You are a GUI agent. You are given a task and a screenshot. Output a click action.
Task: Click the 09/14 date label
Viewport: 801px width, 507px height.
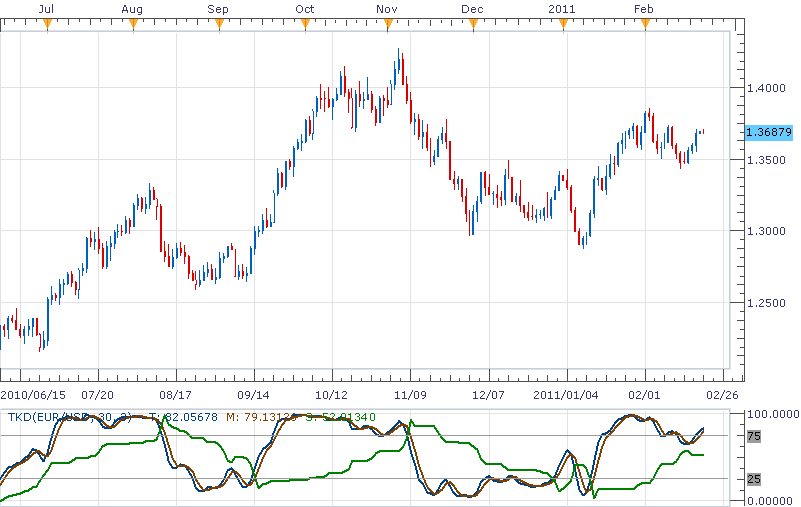(x=253, y=395)
